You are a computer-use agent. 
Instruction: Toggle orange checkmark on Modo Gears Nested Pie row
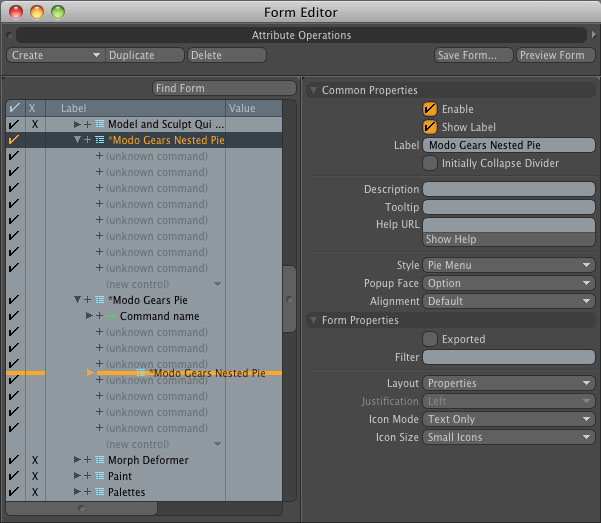pyautogui.click(x=14, y=140)
